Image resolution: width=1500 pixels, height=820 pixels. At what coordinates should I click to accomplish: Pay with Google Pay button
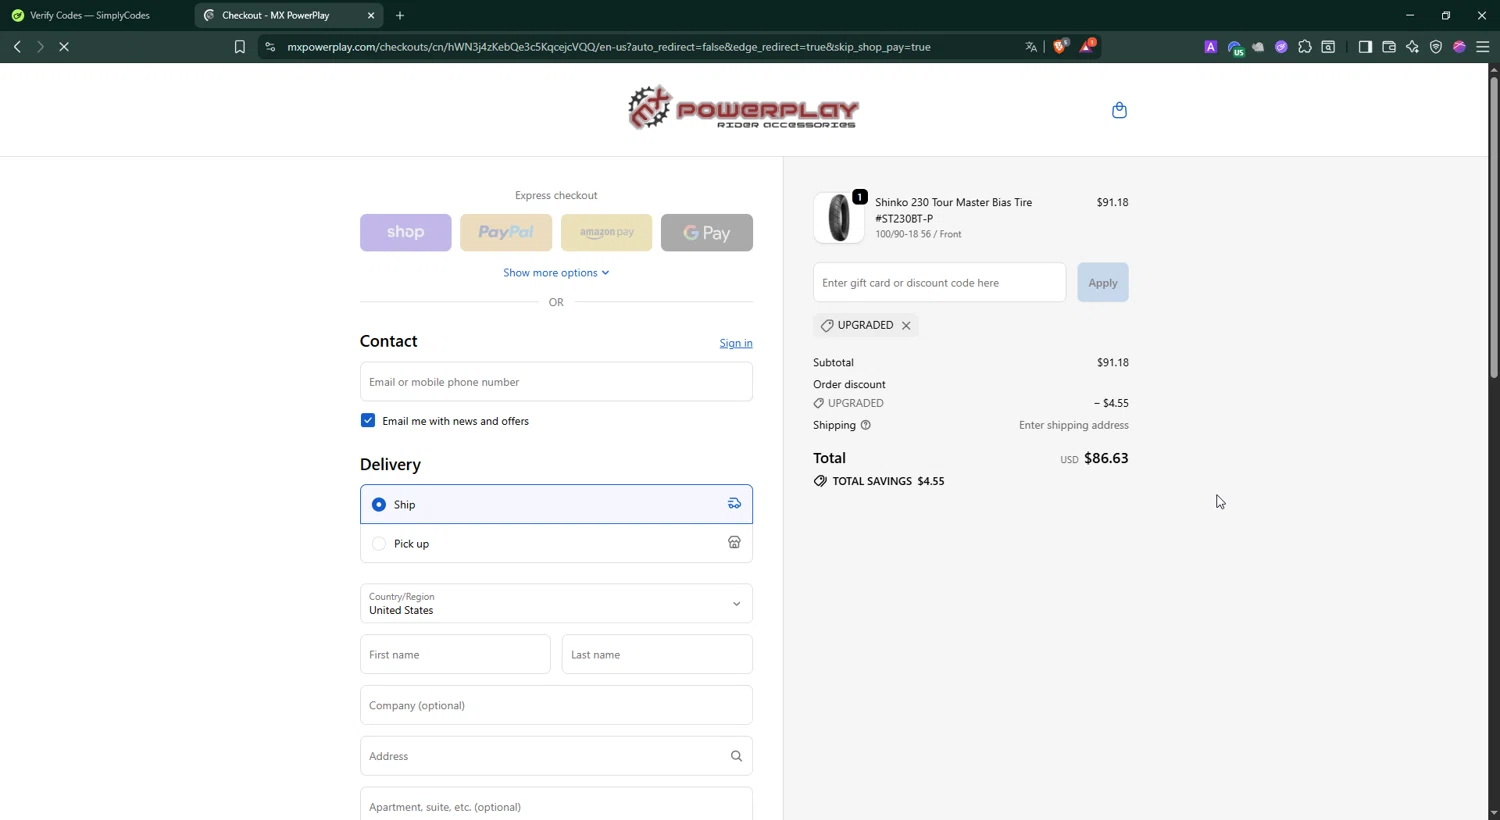pos(707,232)
